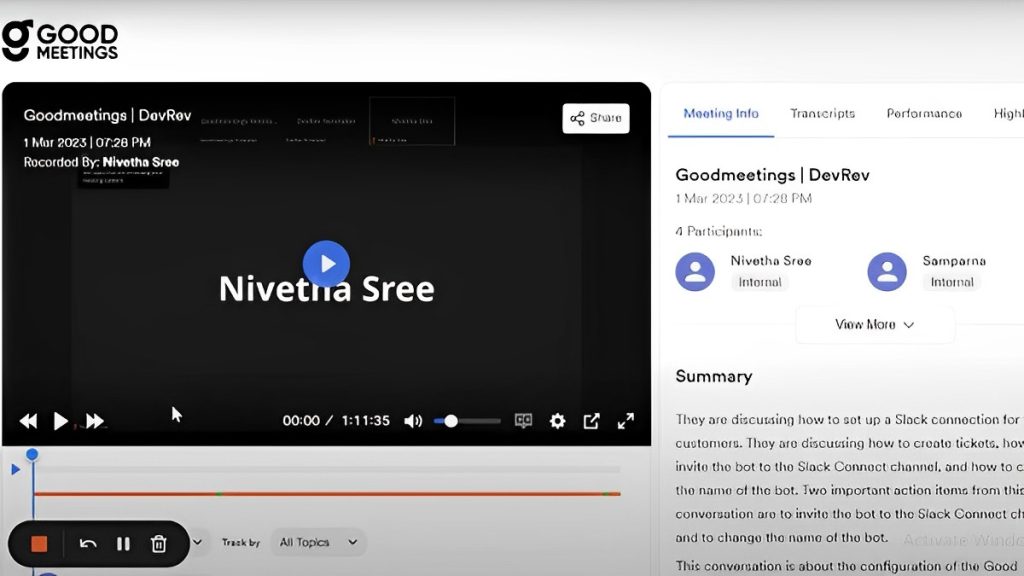Enter fullscreen mode for the video
The width and height of the screenshot is (1024, 576).
[626, 421]
